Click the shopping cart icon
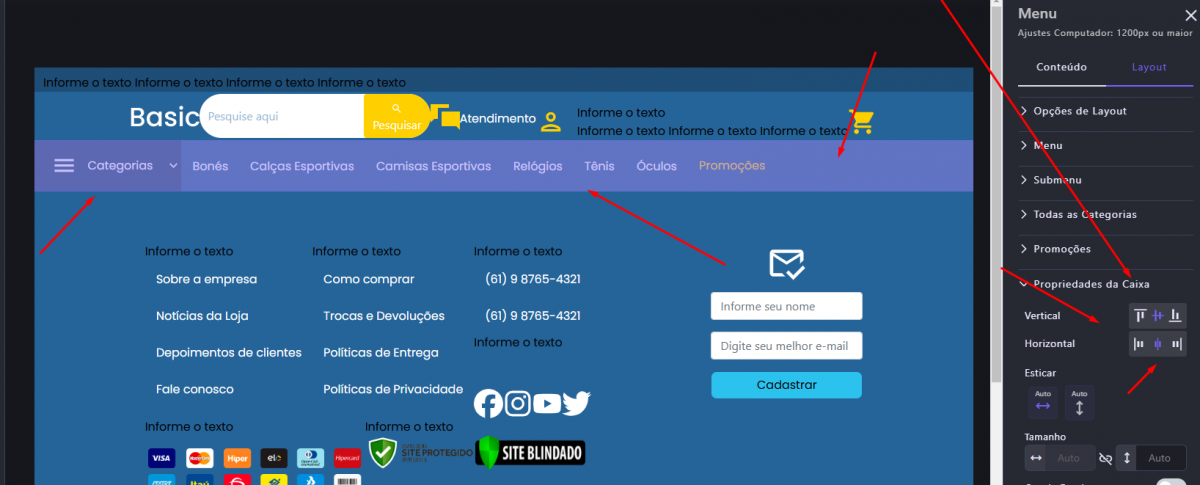This screenshot has width=1200, height=485. (861, 122)
